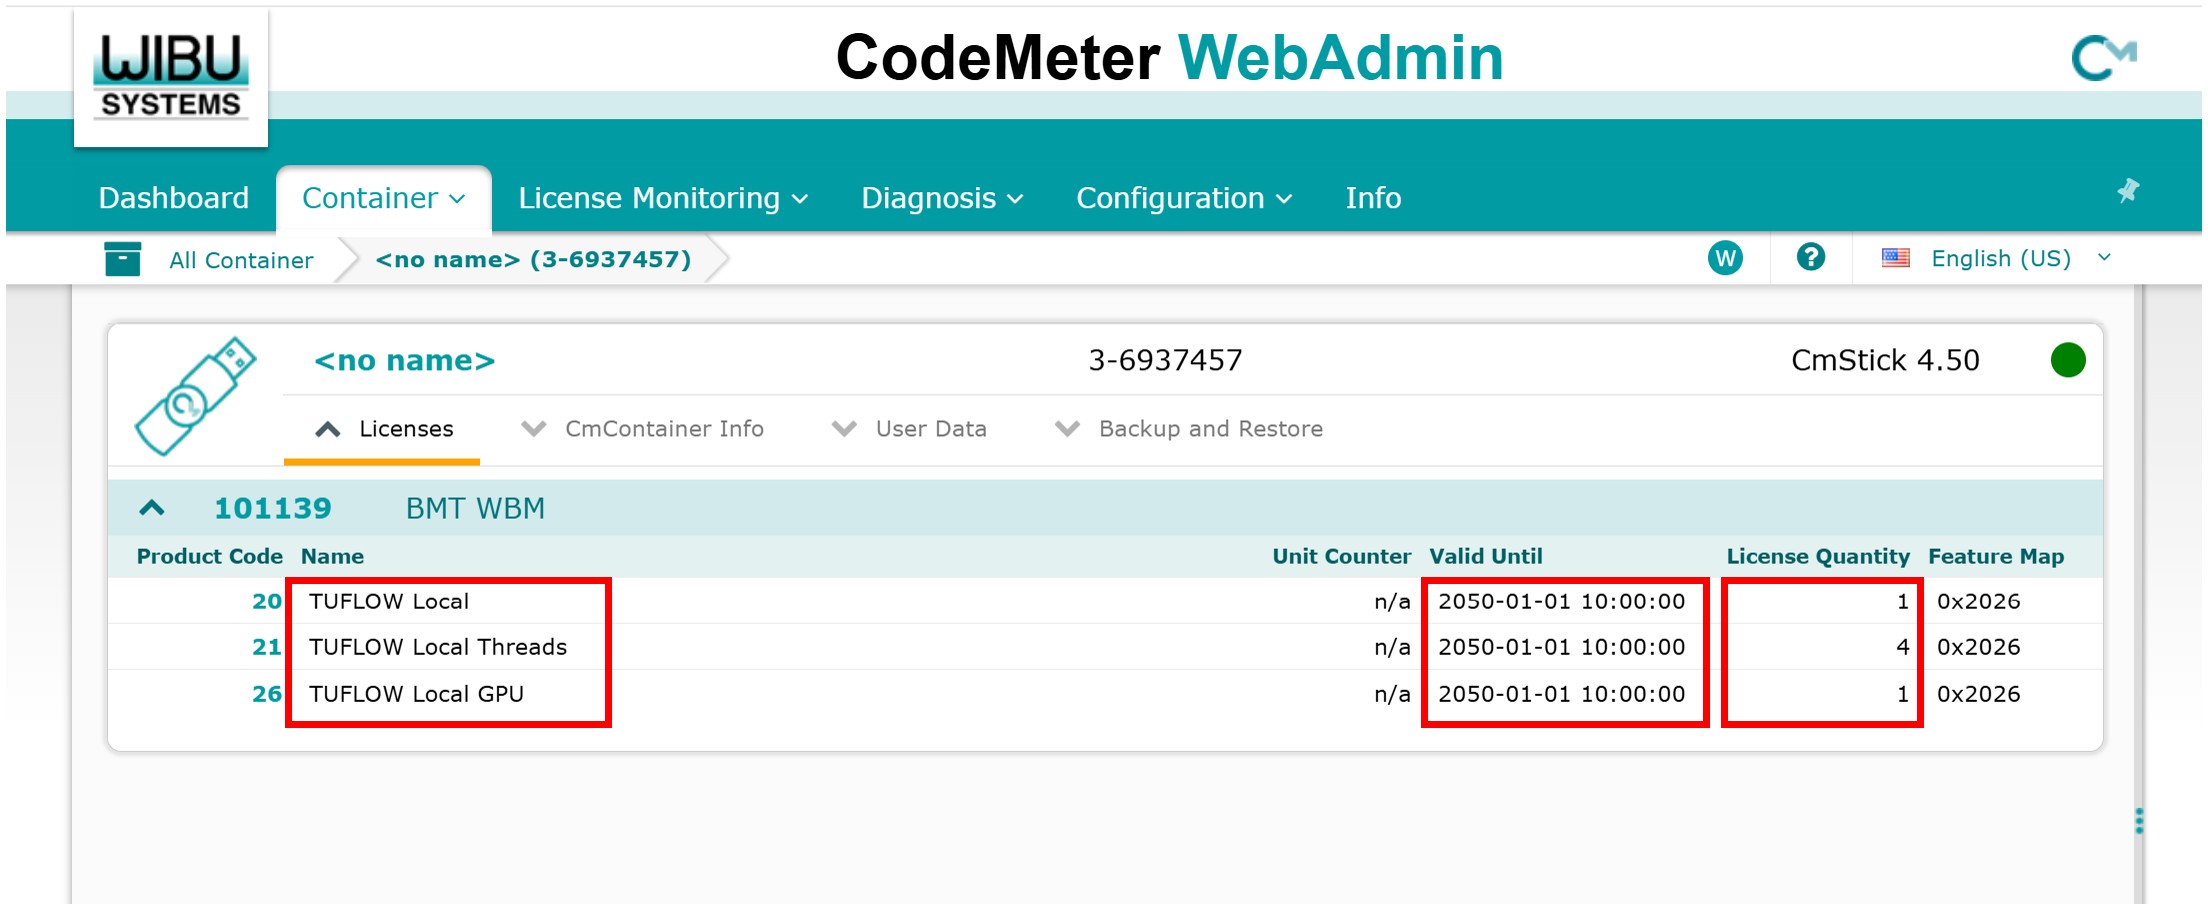2208x906 pixels.
Task: Click the Unit Counter column header
Action: tap(1341, 556)
